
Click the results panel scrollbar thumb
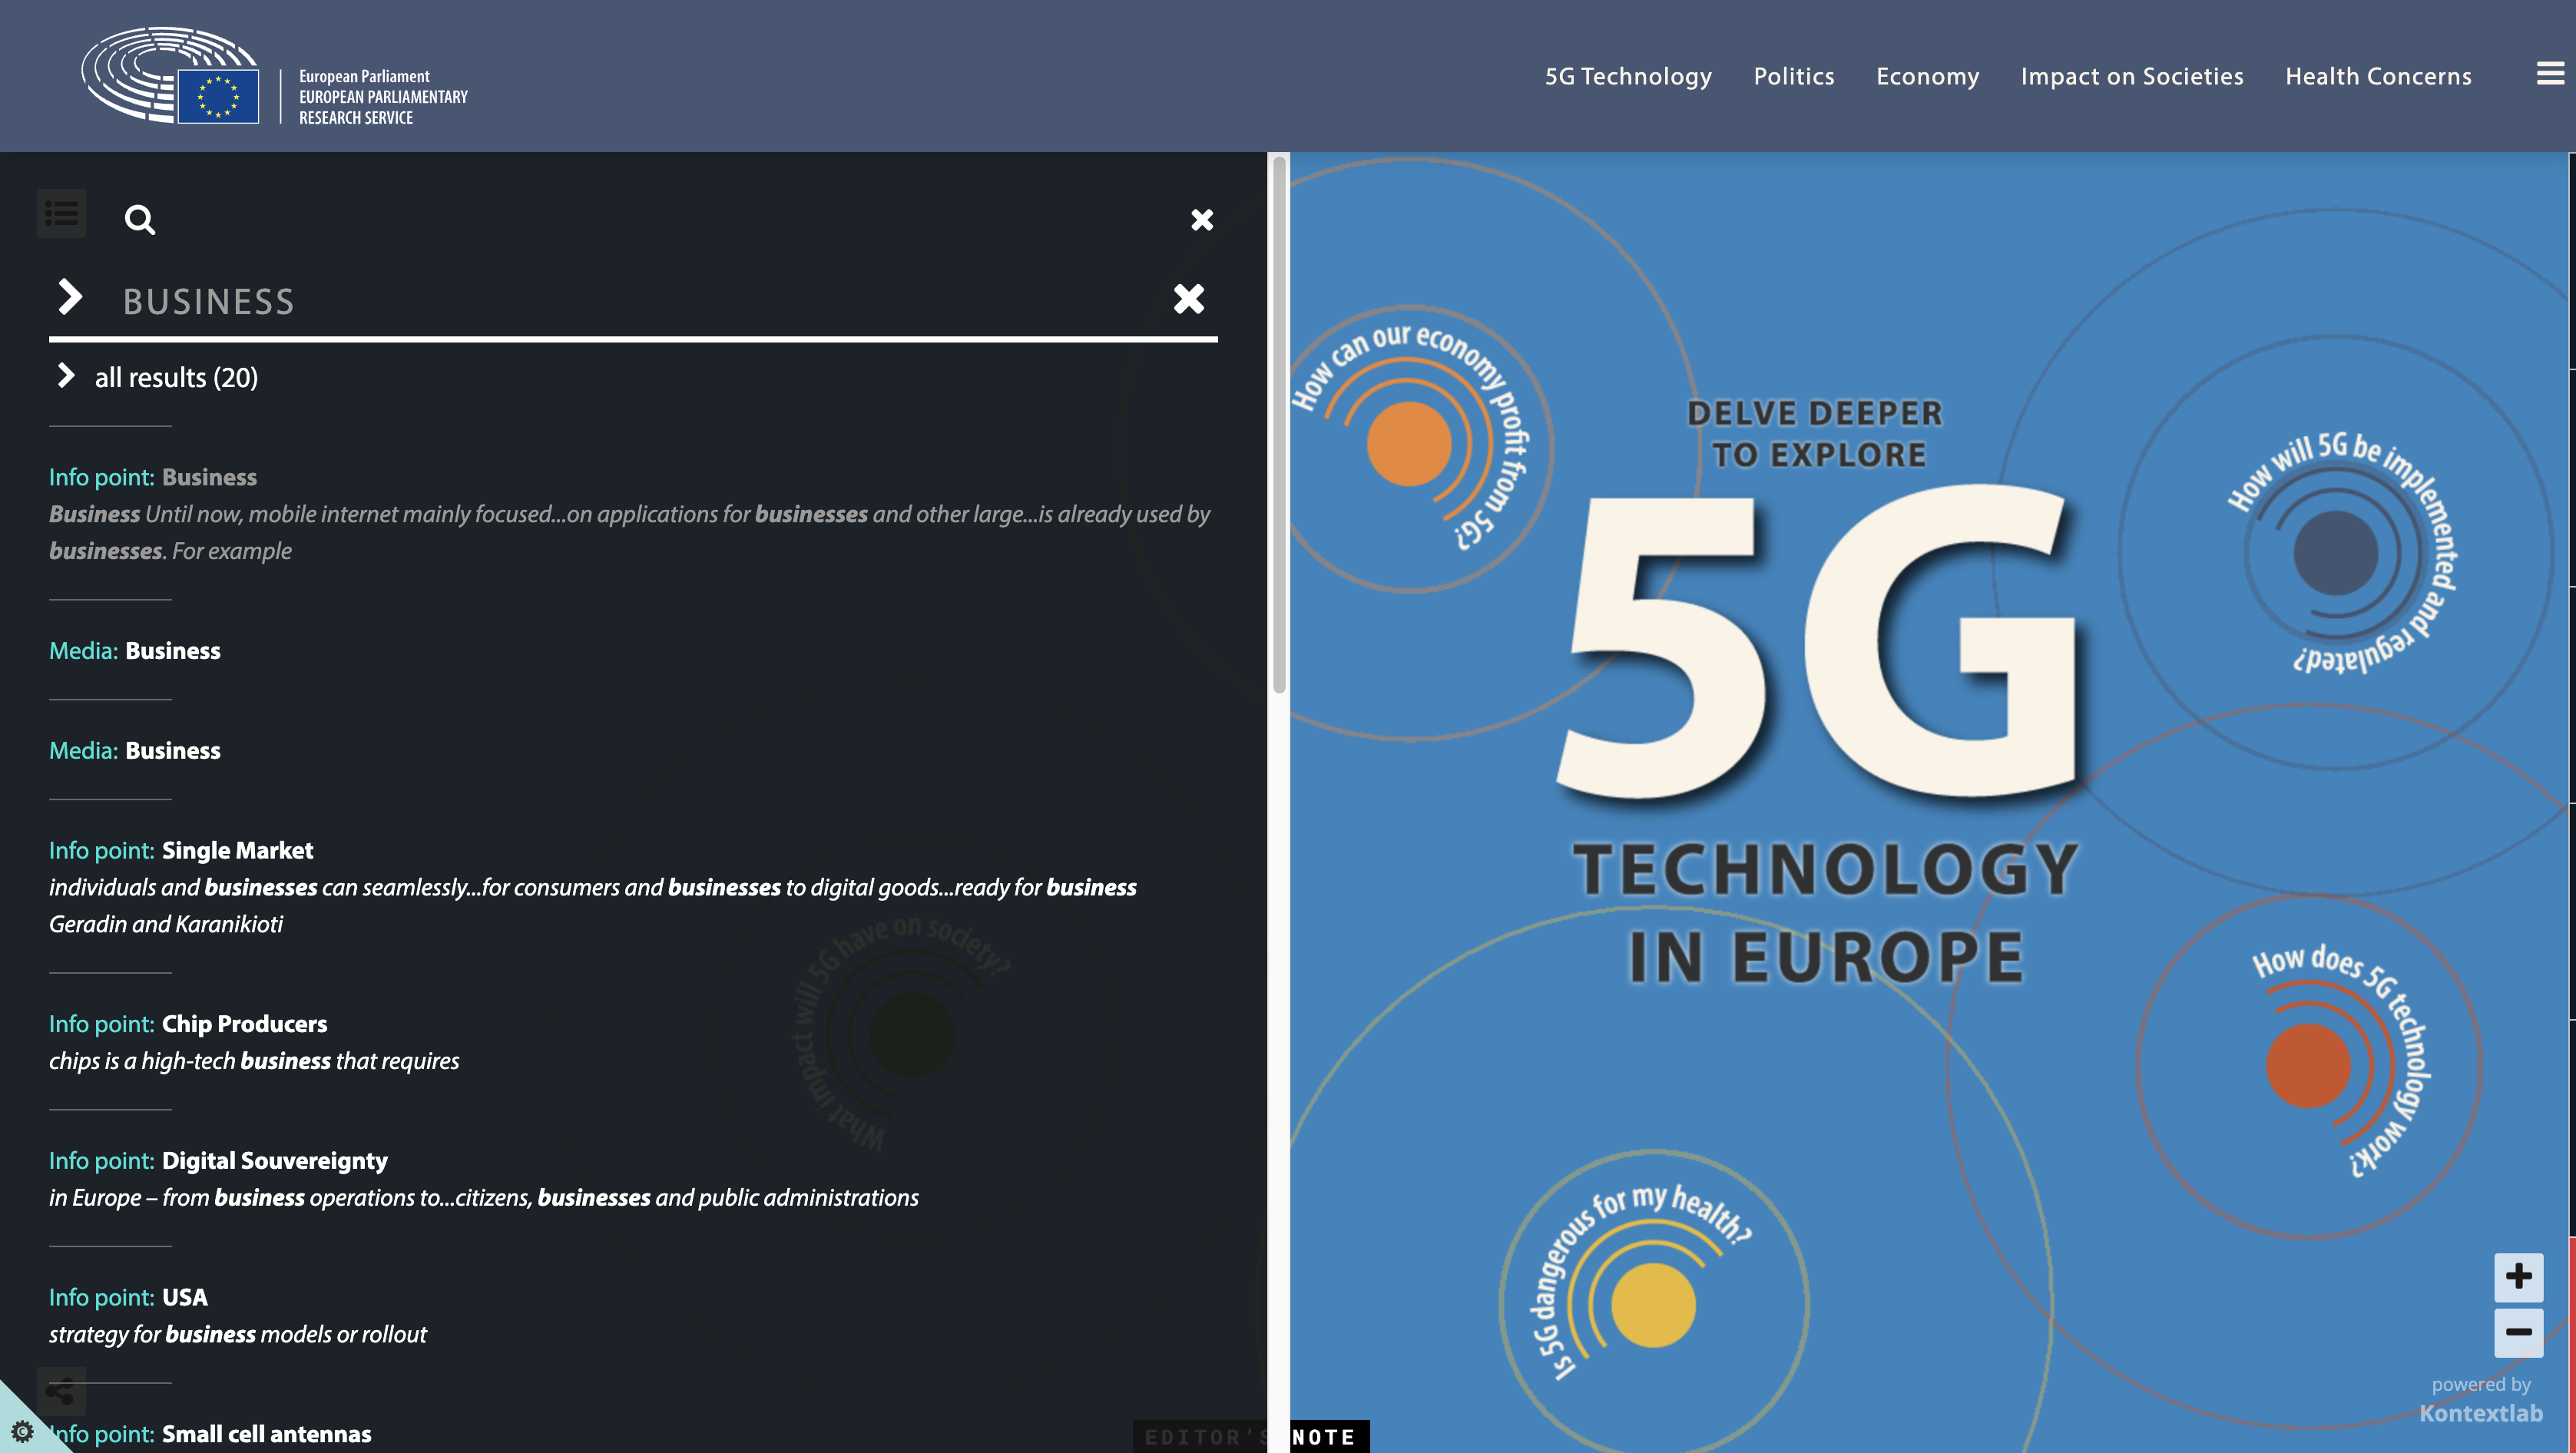point(1278,425)
